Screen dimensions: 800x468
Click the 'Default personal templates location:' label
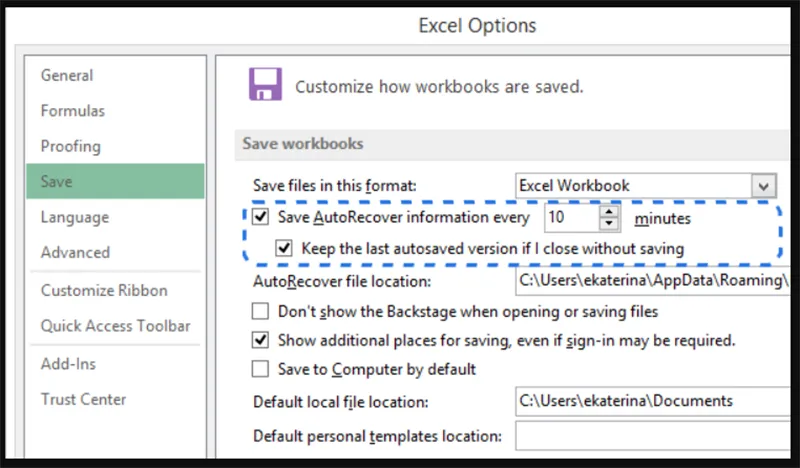pos(378,436)
